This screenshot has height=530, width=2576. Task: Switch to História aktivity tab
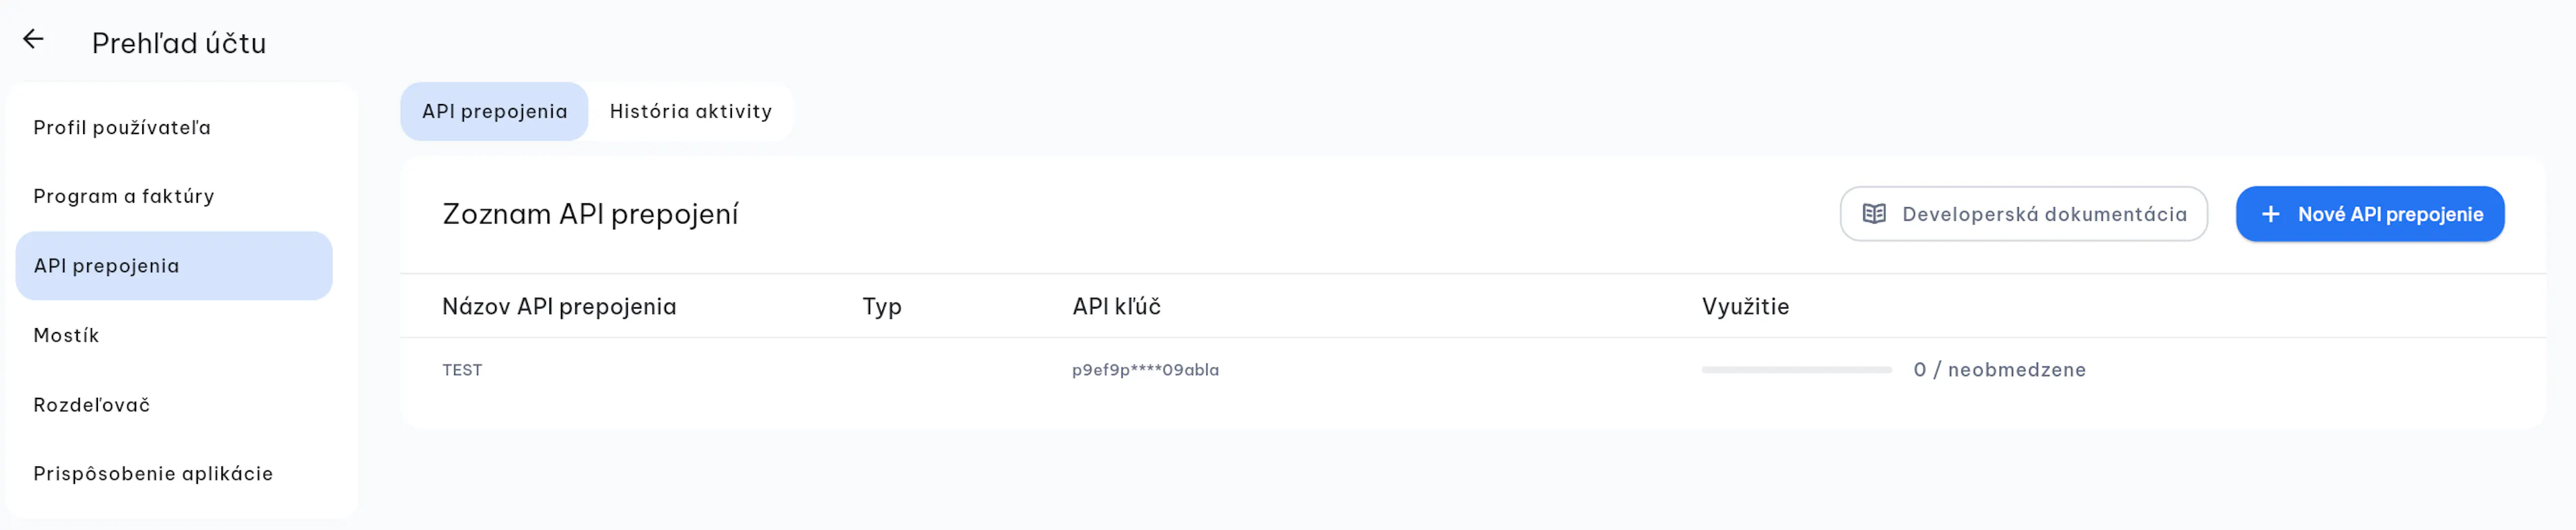pos(691,111)
